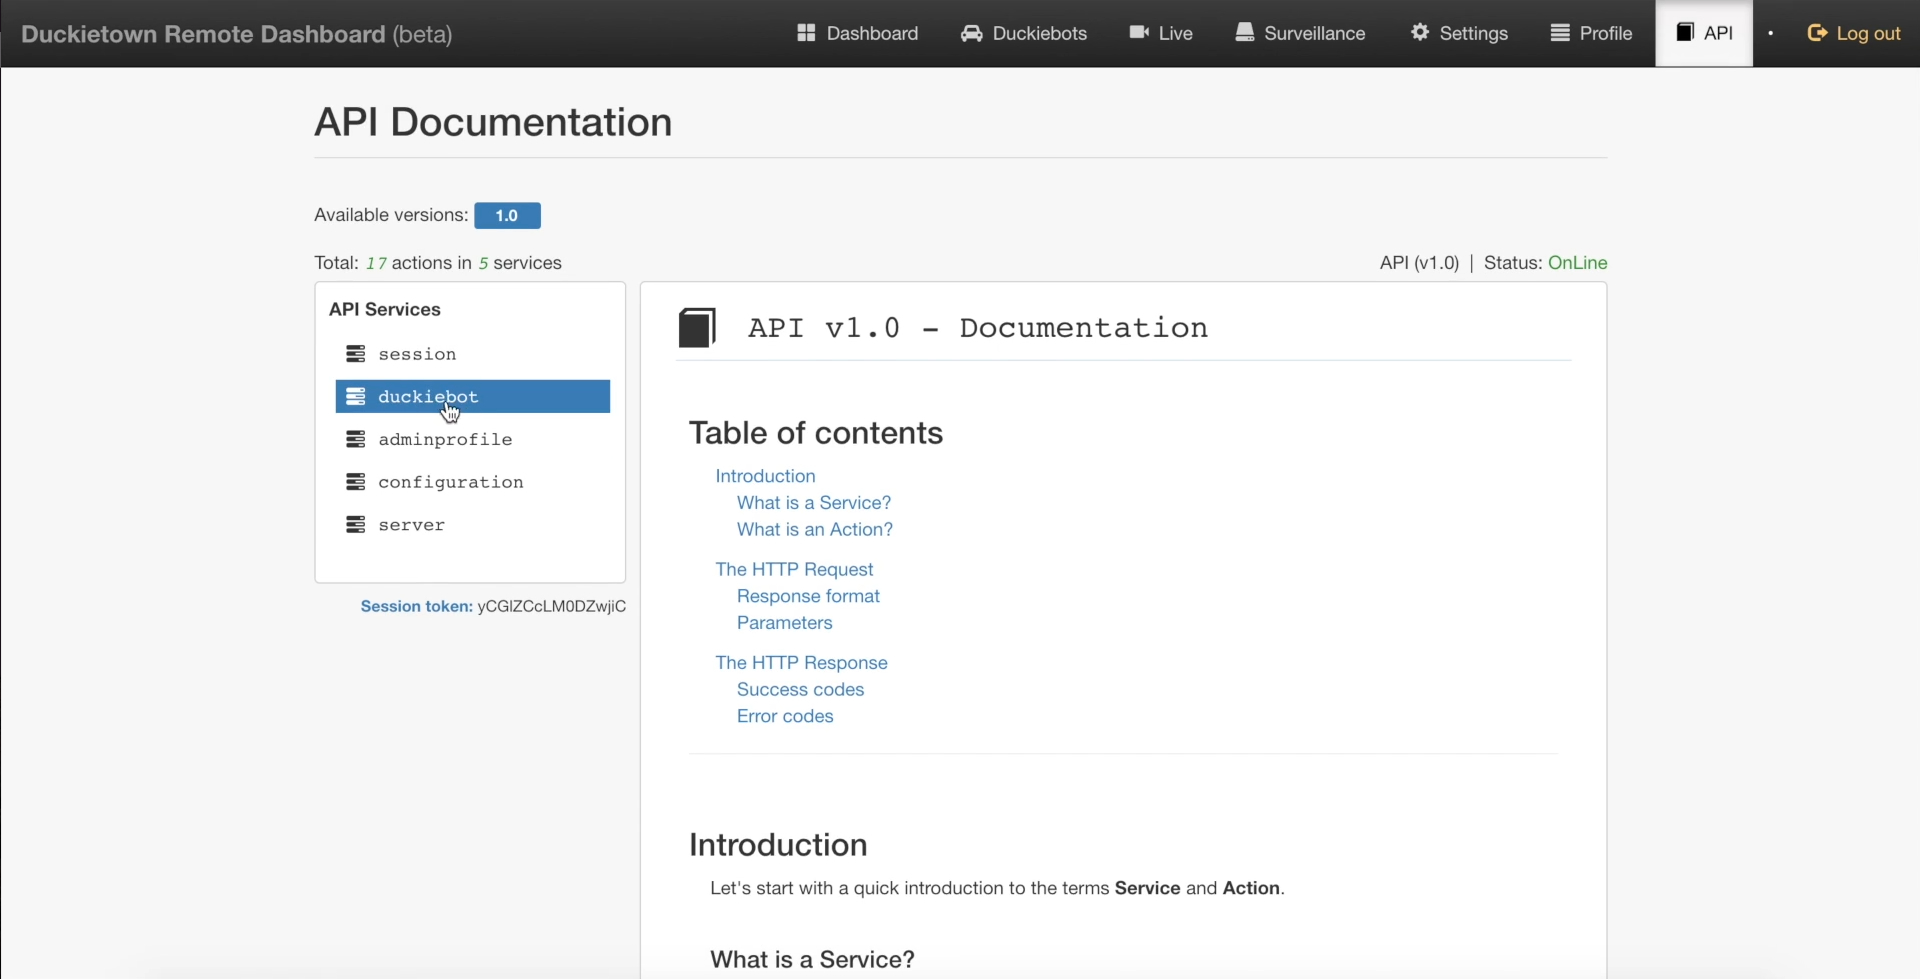Click the Settings gear icon
The image size is (1920, 979).
point(1420,33)
